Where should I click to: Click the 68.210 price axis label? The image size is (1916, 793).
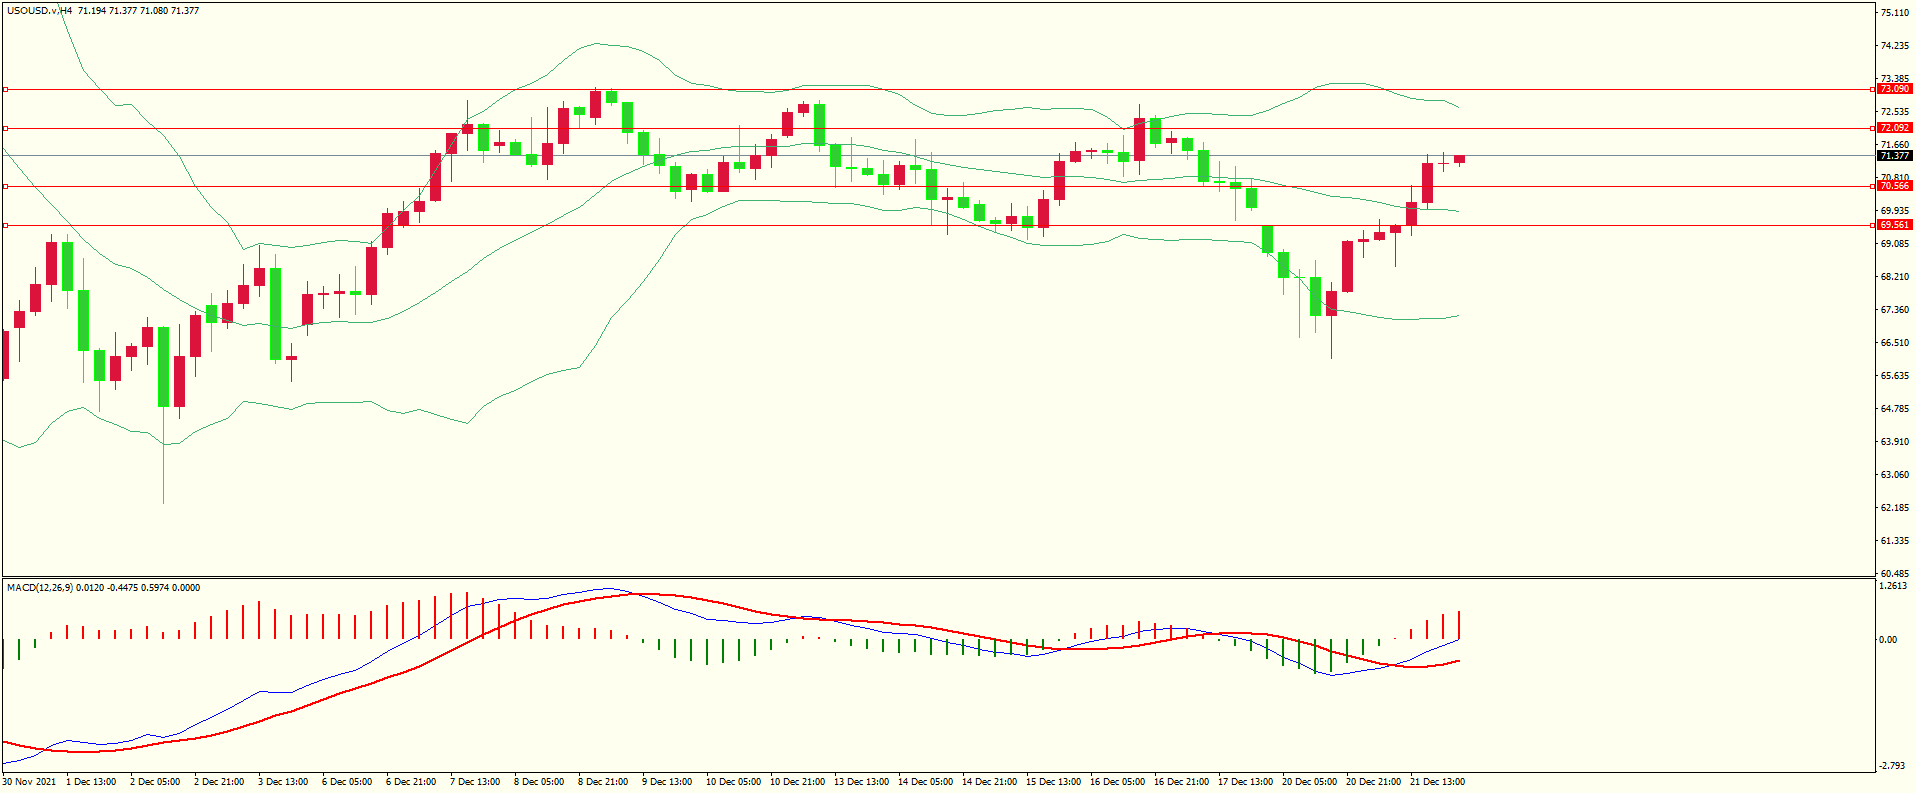1894,277
